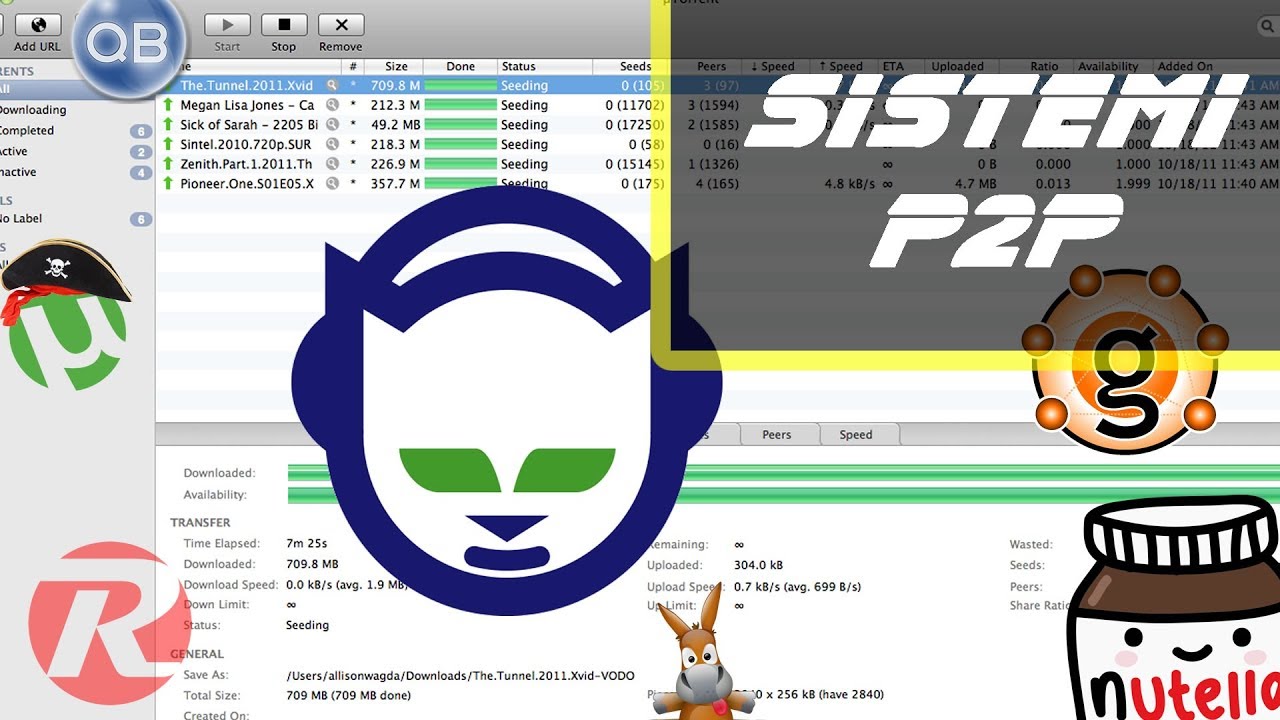Click the Save As path text
Viewport: 1280px width, 720px height.
pyautogui.click(x=460, y=675)
